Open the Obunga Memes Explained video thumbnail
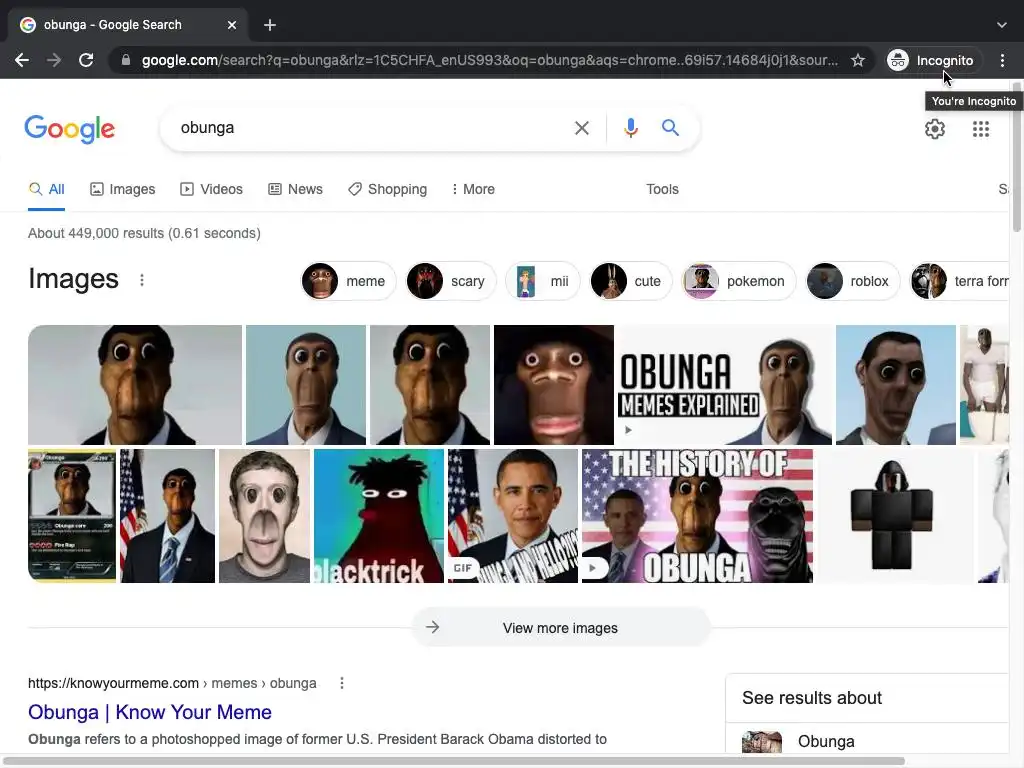The image size is (1024, 768). click(x=725, y=385)
